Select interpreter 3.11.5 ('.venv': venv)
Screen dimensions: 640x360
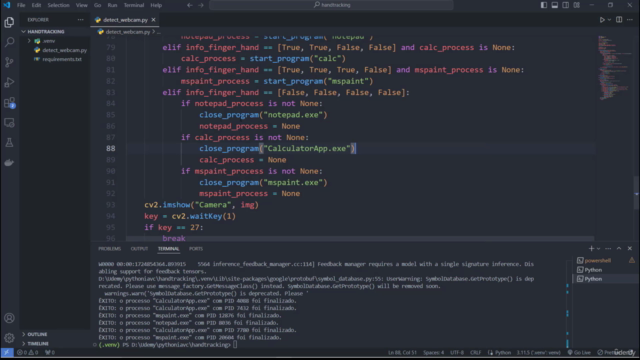538,352
